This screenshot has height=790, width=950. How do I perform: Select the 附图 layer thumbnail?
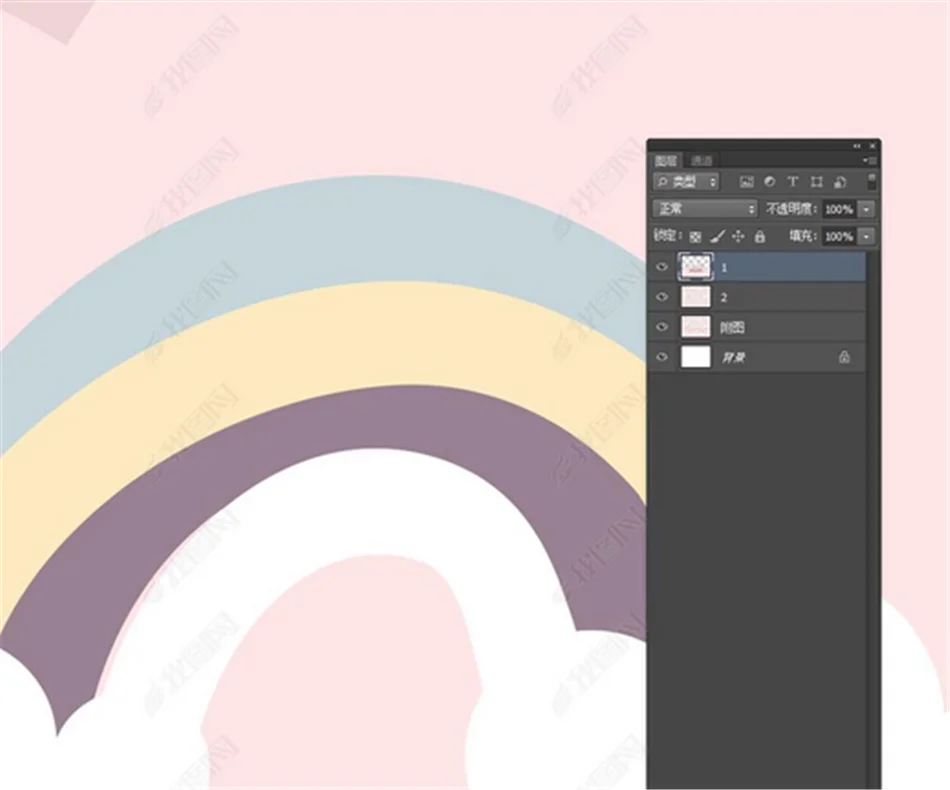[x=696, y=327]
